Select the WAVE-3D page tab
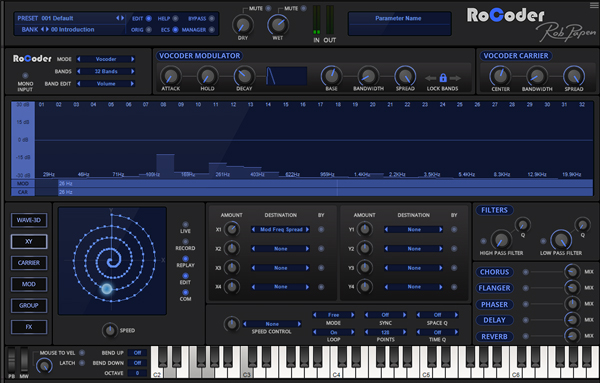 (x=29, y=220)
